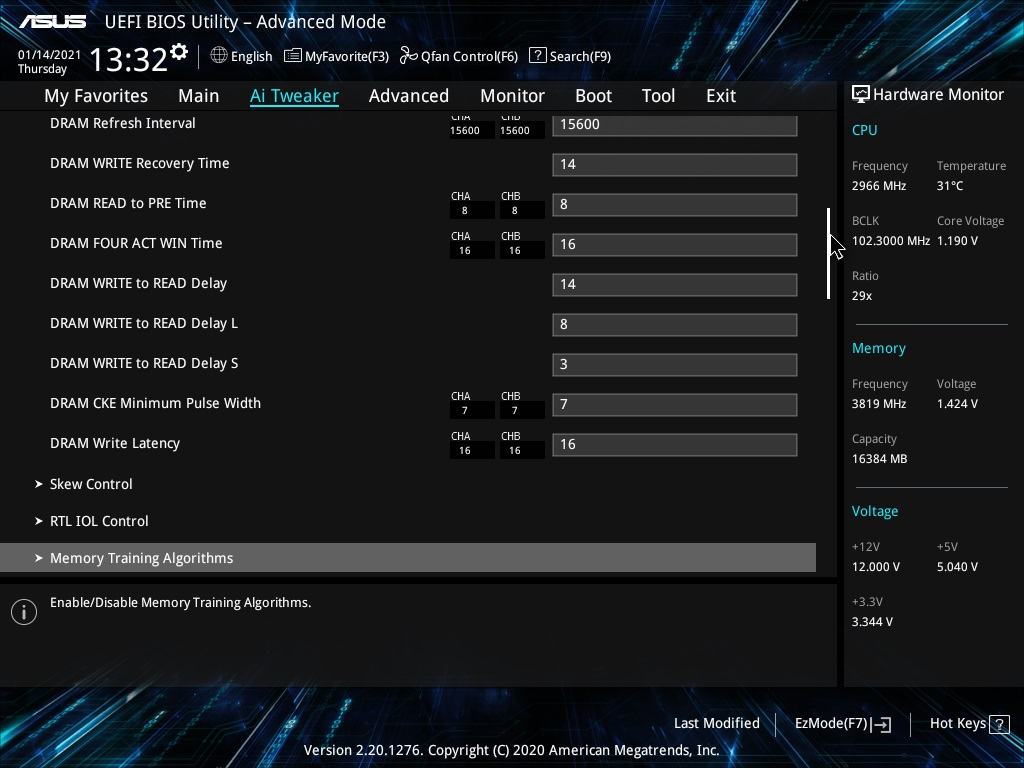Viewport: 1024px width, 768px height.
Task: Edit DRAM Refresh Interval value field
Action: [x=675, y=125]
